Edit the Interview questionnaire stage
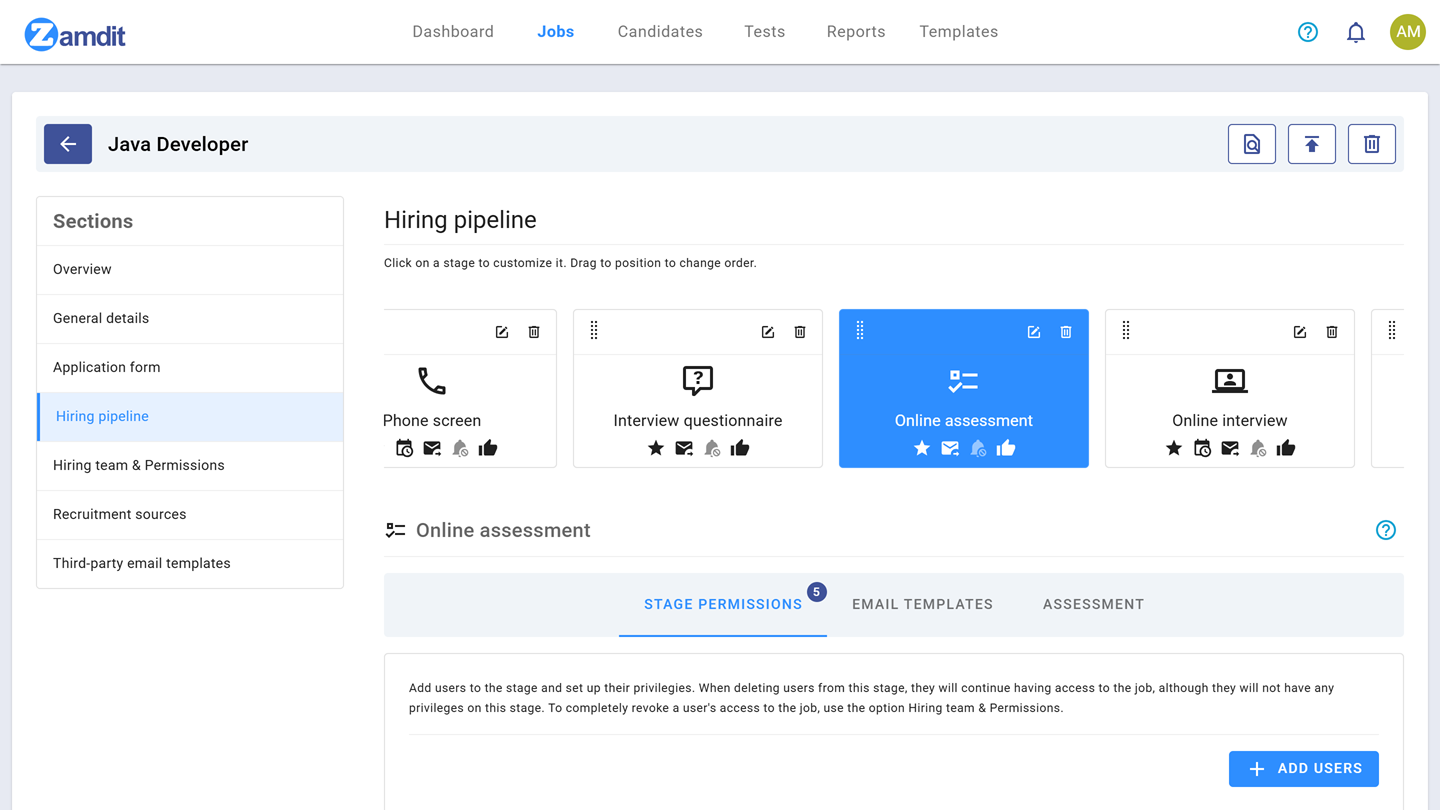 768,332
